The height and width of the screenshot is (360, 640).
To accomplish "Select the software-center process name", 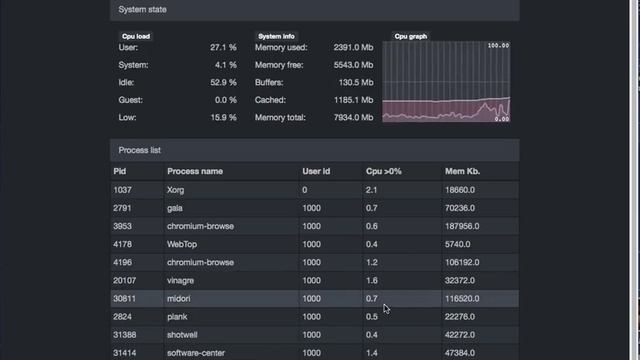I will (196, 353).
